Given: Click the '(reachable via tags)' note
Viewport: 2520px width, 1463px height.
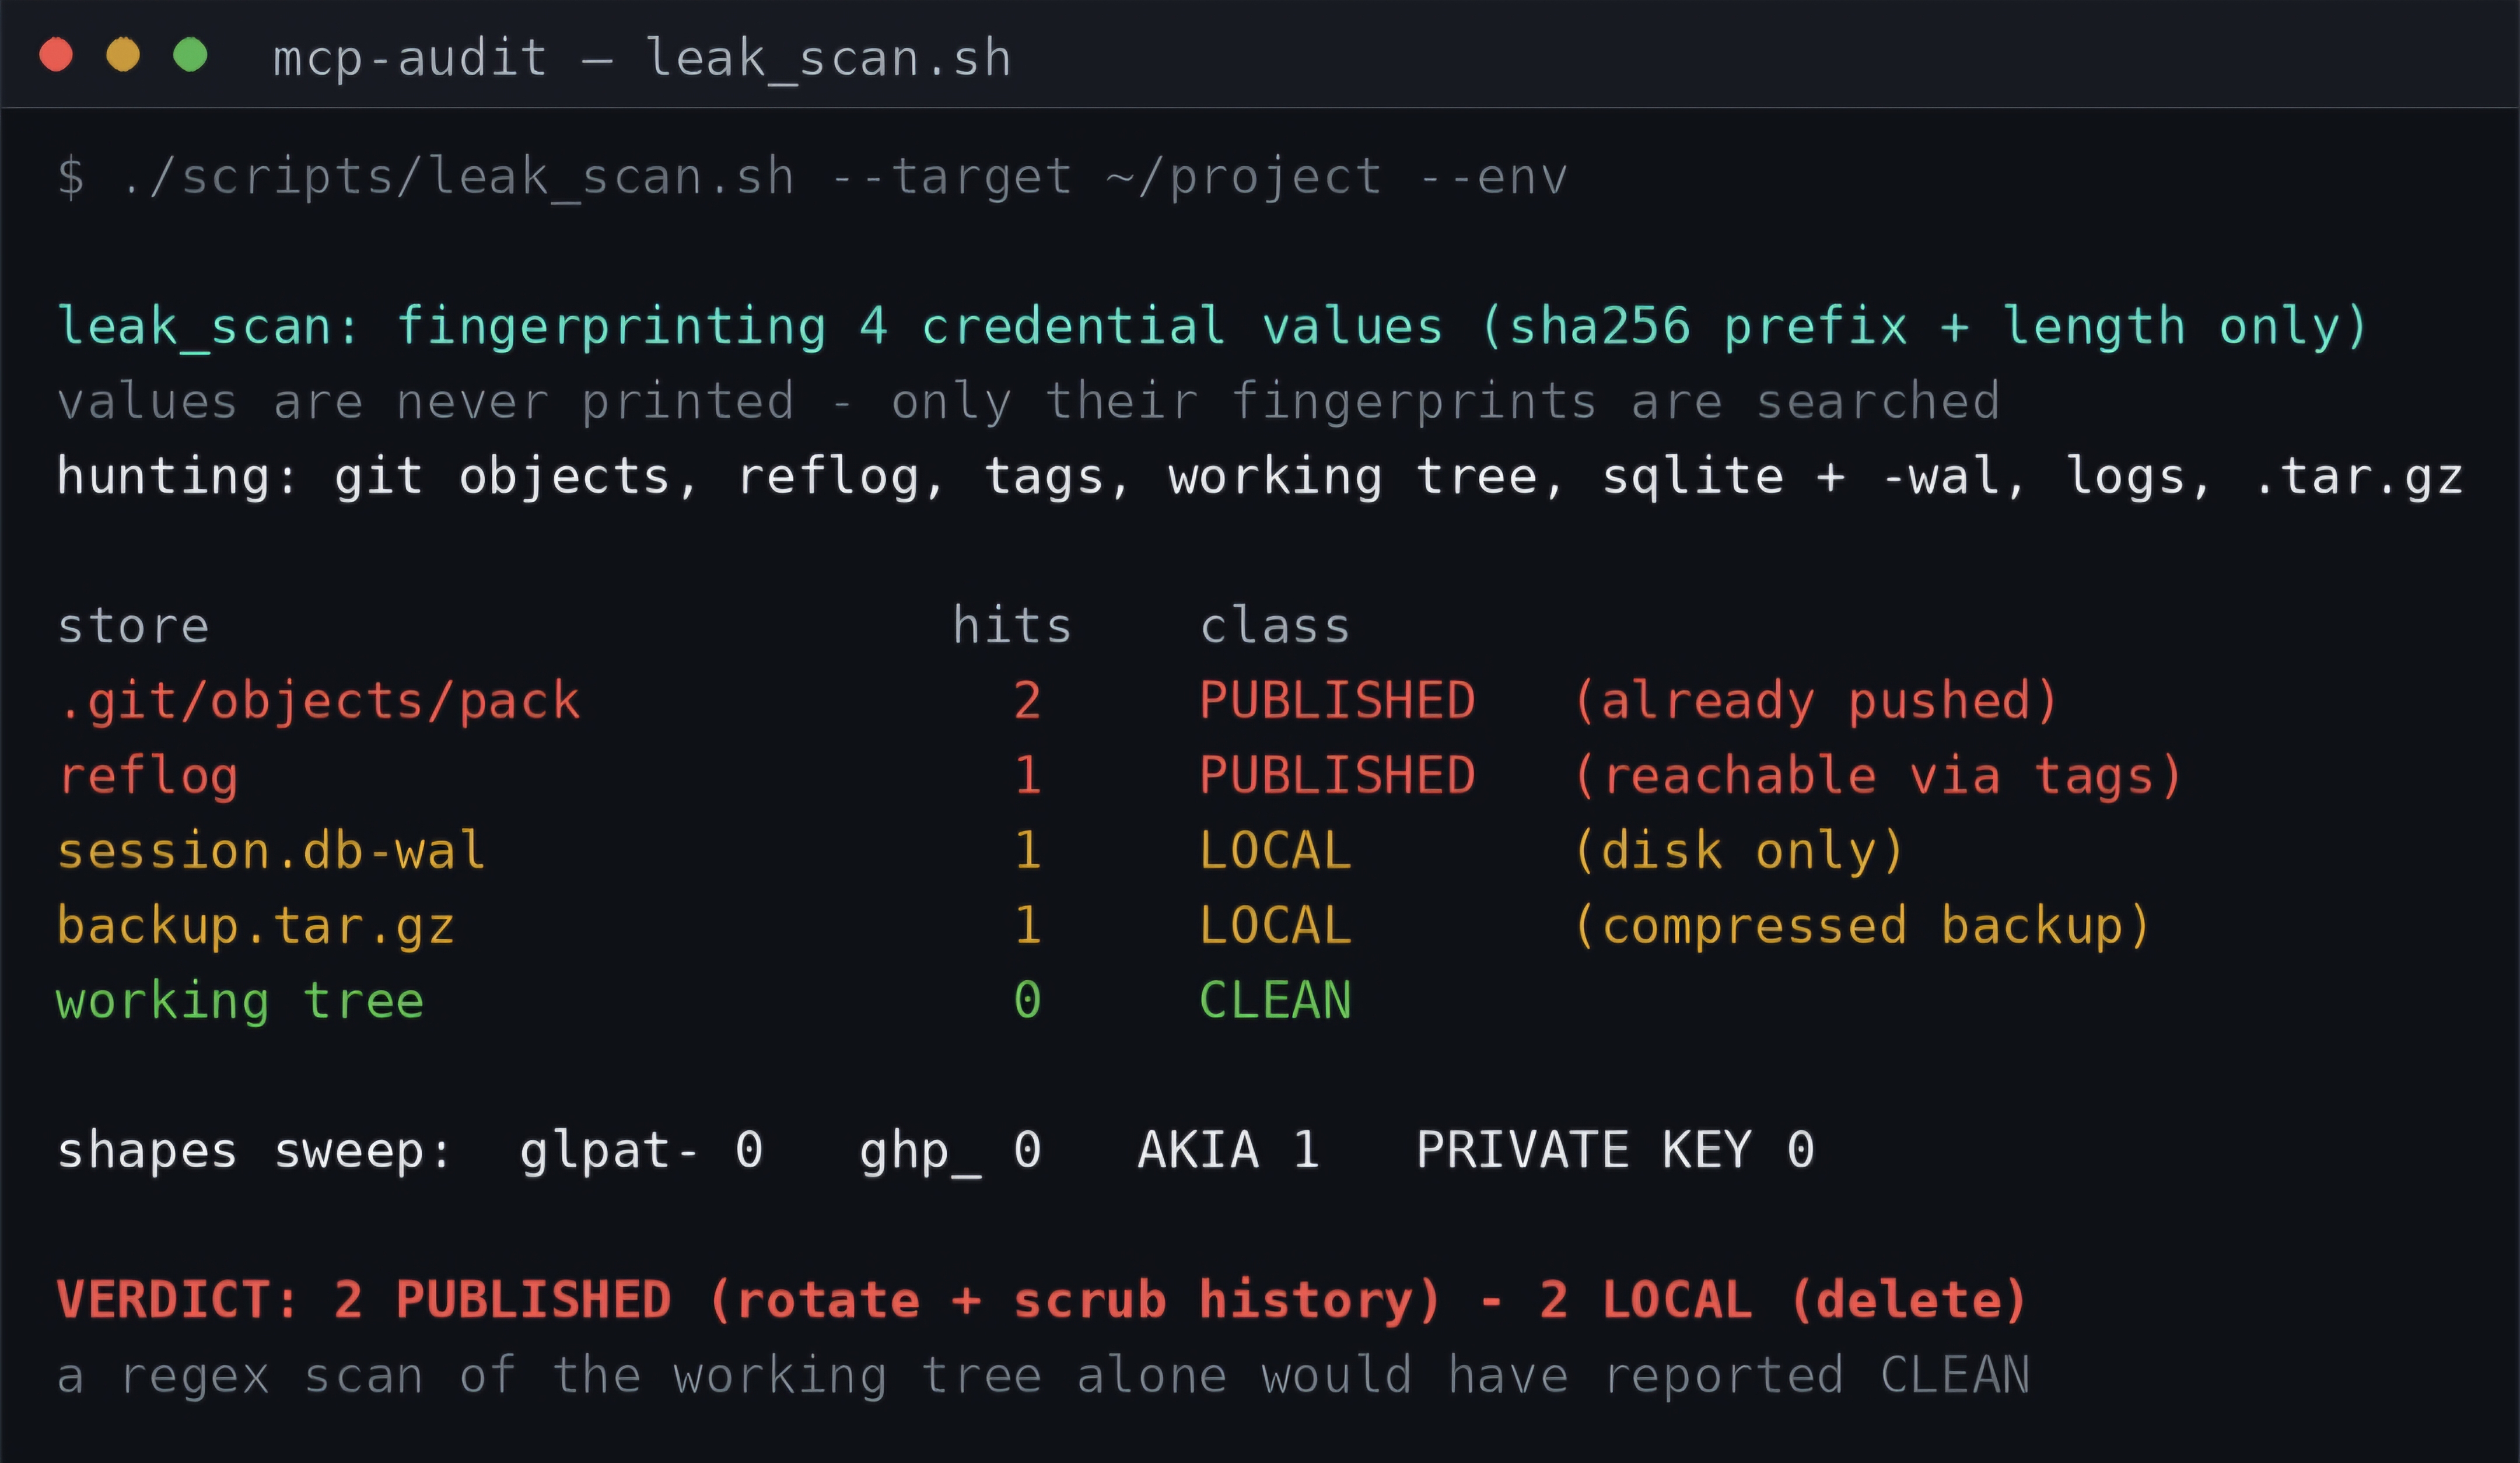Looking at the screenshot, I should pyautogui.click(x=1877, y=777).
